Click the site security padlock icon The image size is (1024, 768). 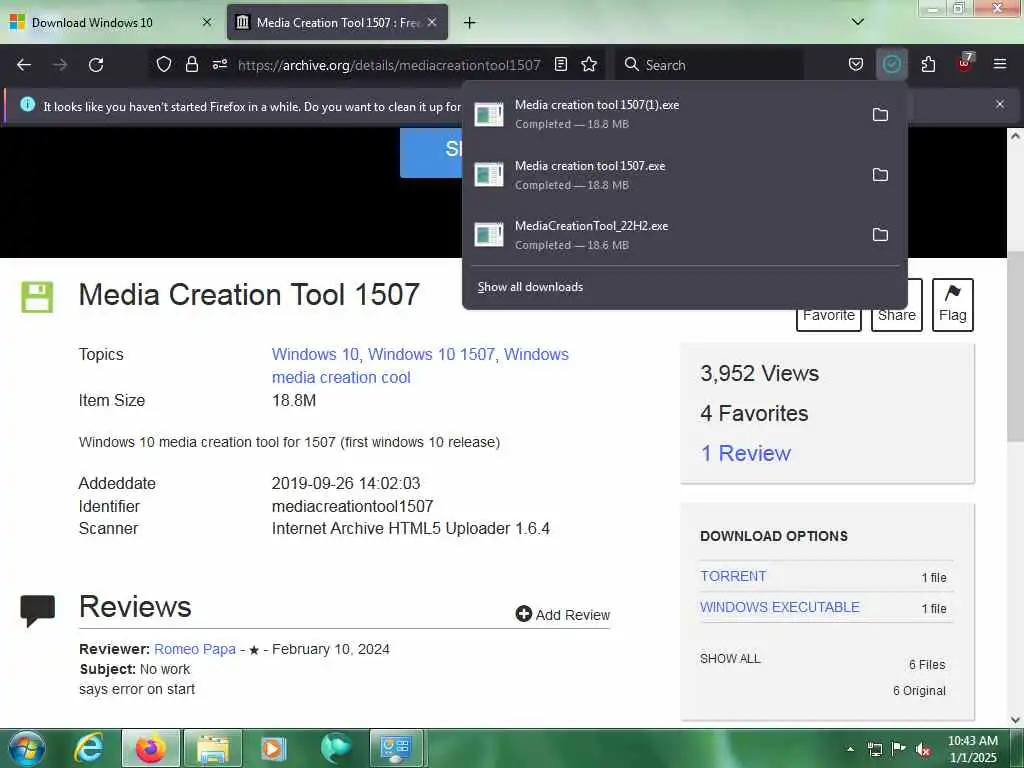(191, 64)
